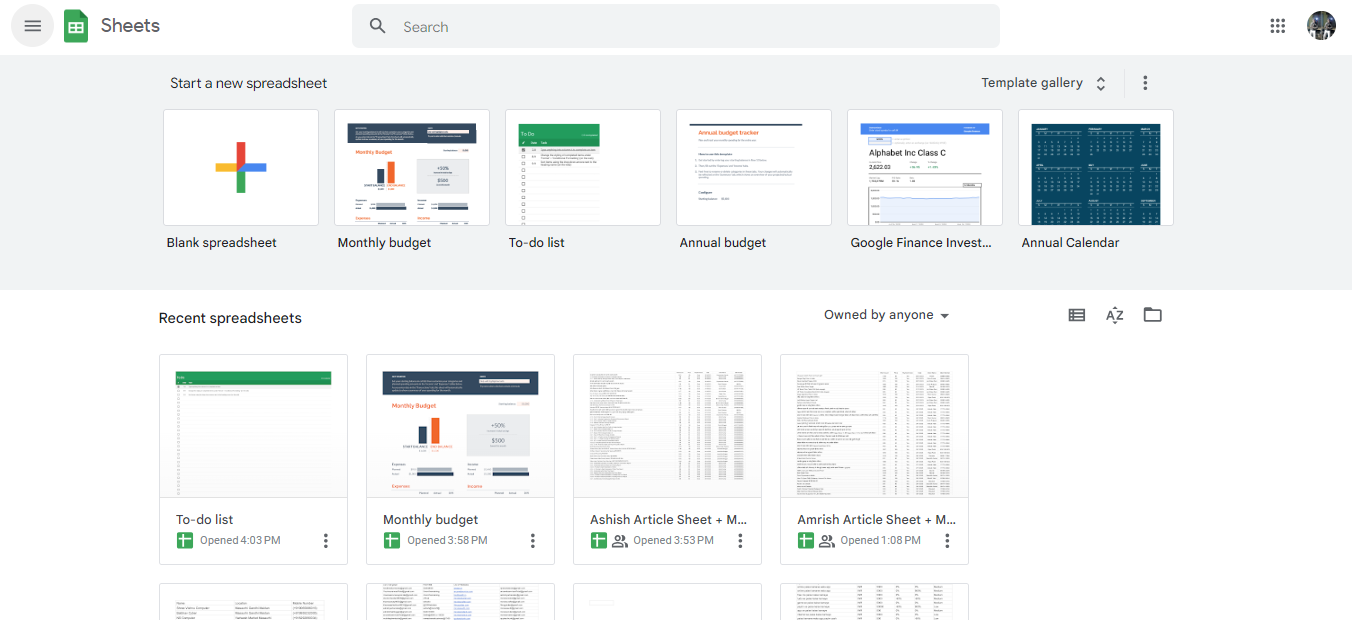Choose the Monthly budget template
This screenshot has height=620, width=1353.
point(412,168)
